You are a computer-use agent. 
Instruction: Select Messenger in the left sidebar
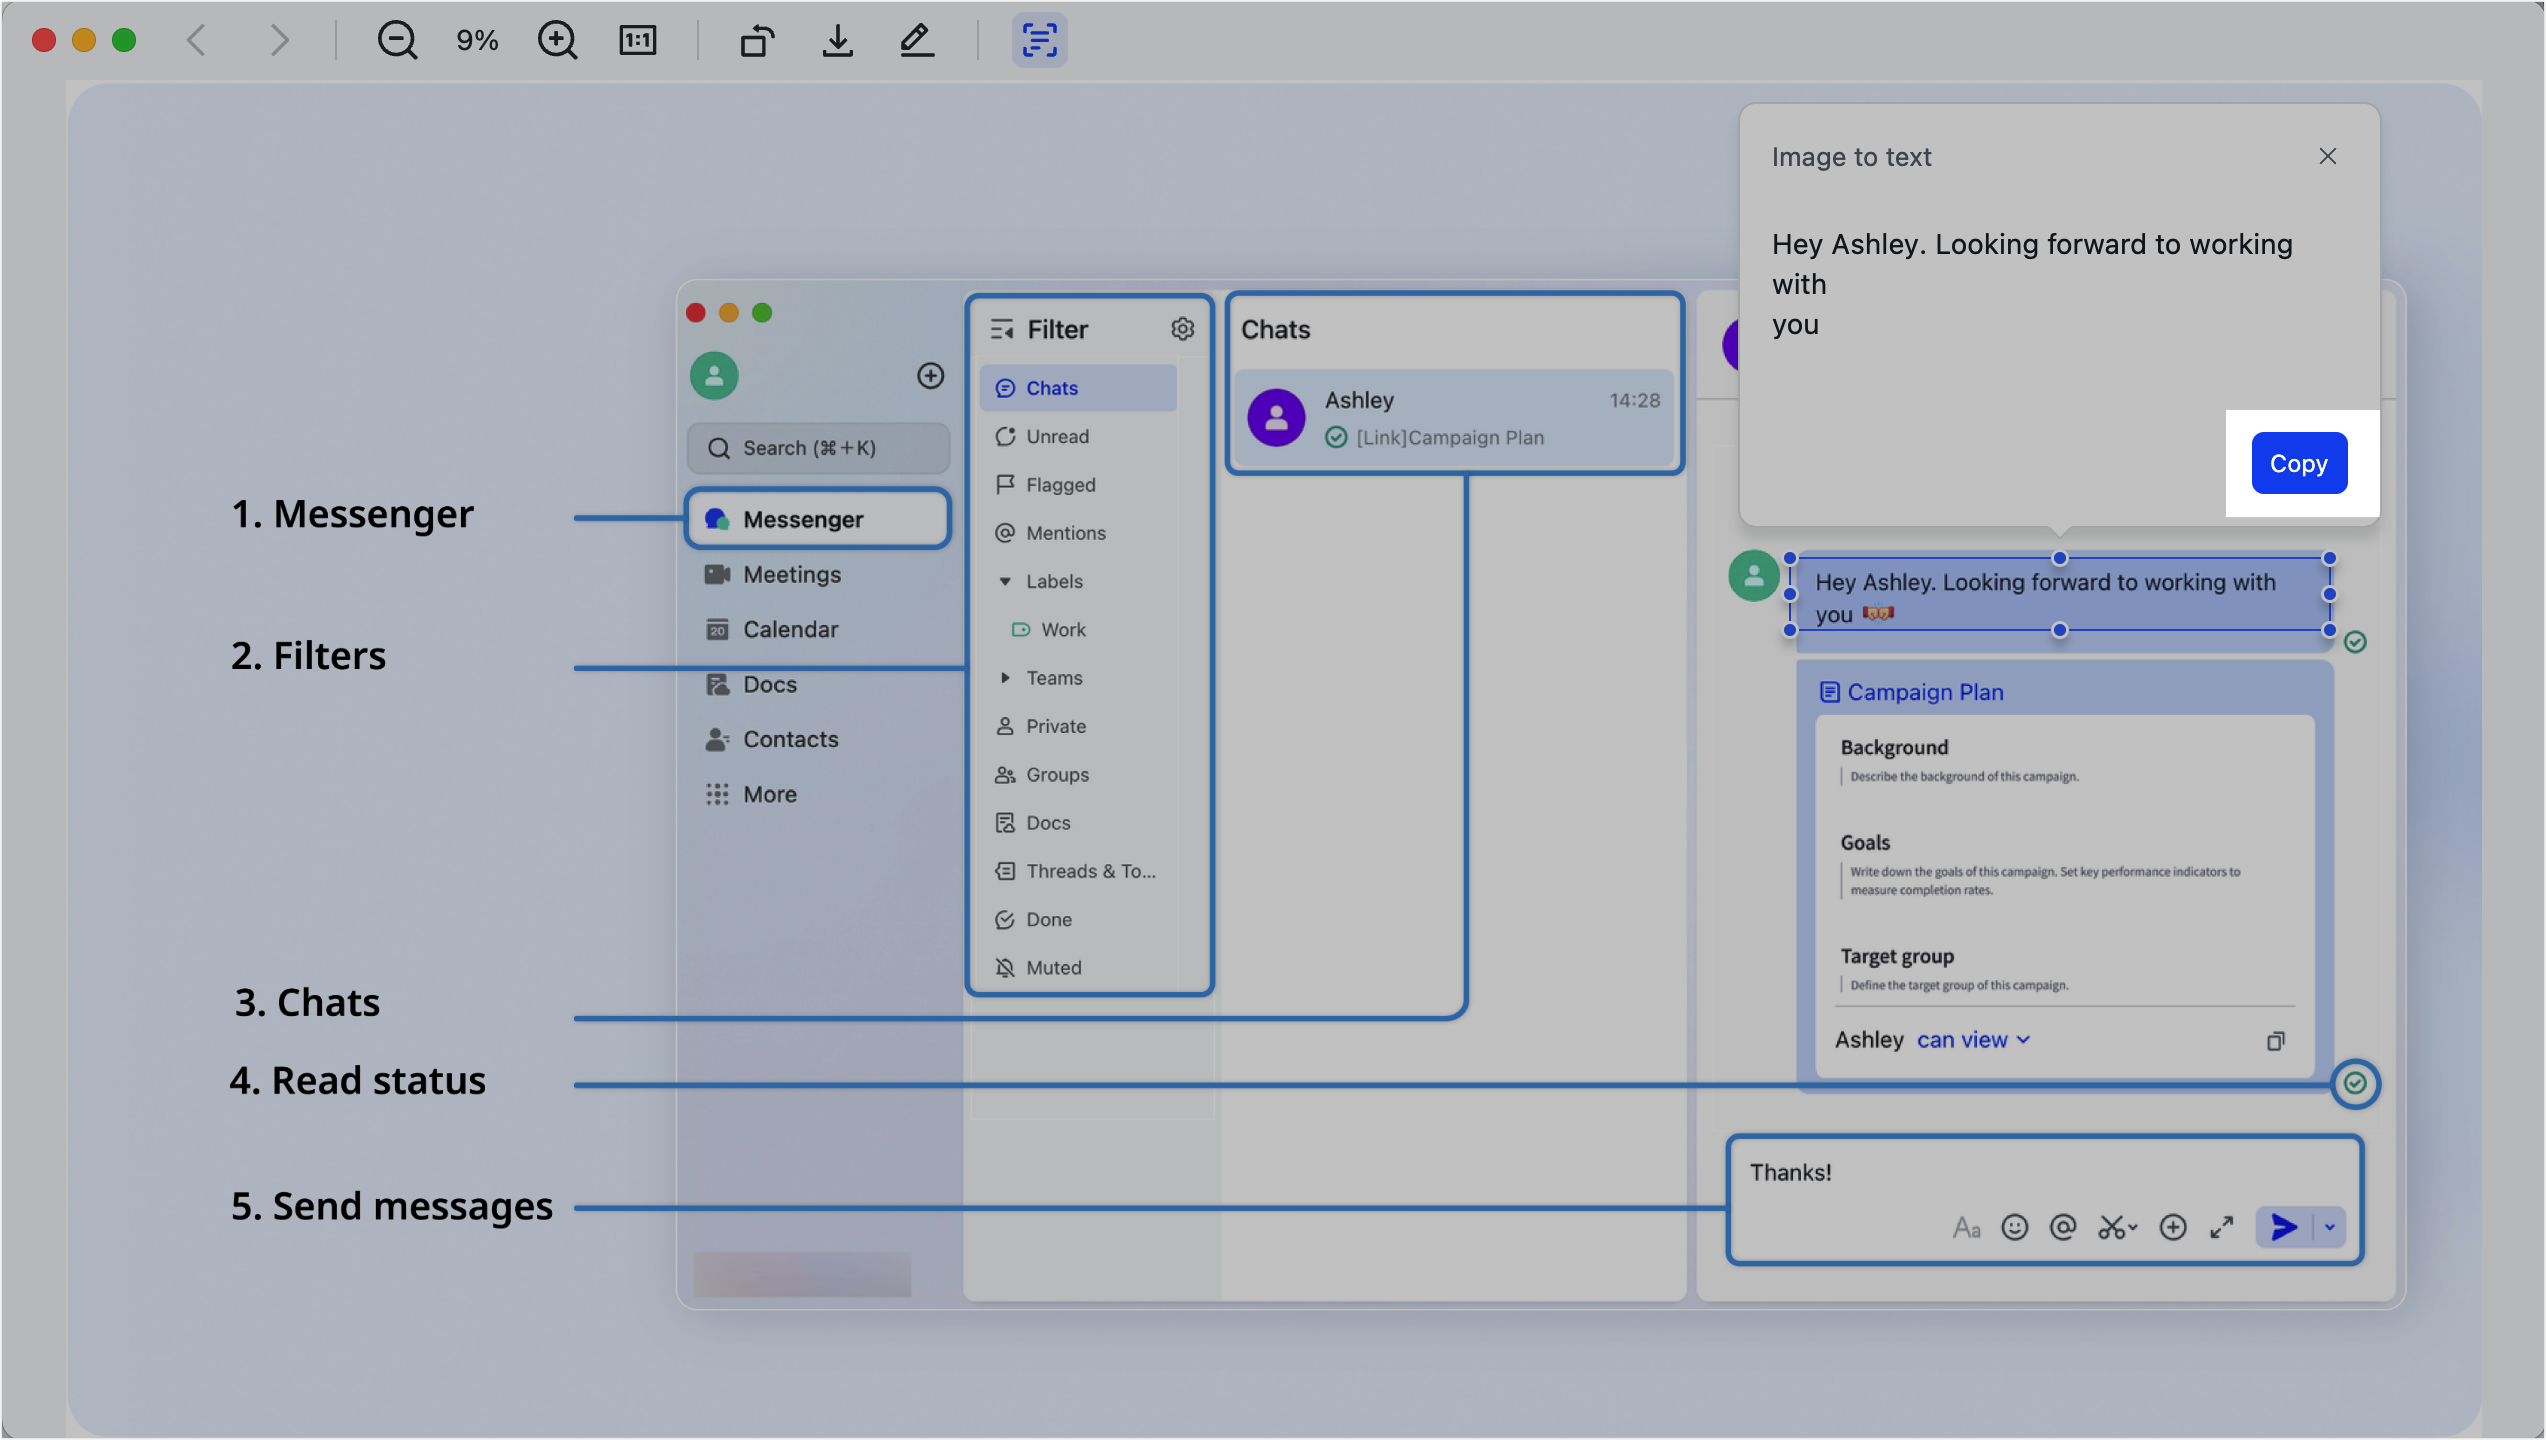click(x=818, y=519)
